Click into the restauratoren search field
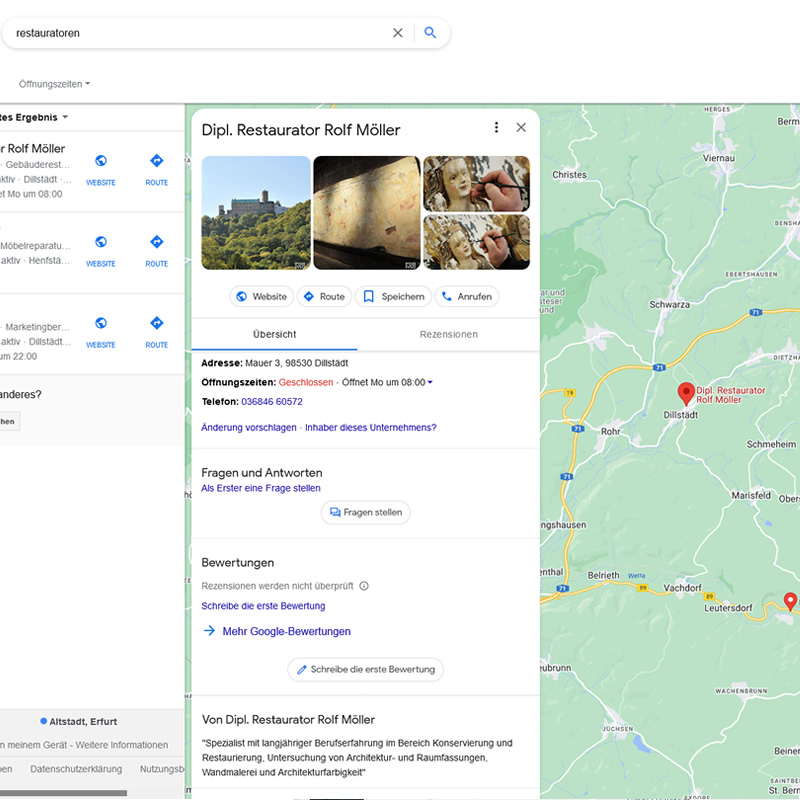This screenshot has height=800, width=800. tap(200, 33)
